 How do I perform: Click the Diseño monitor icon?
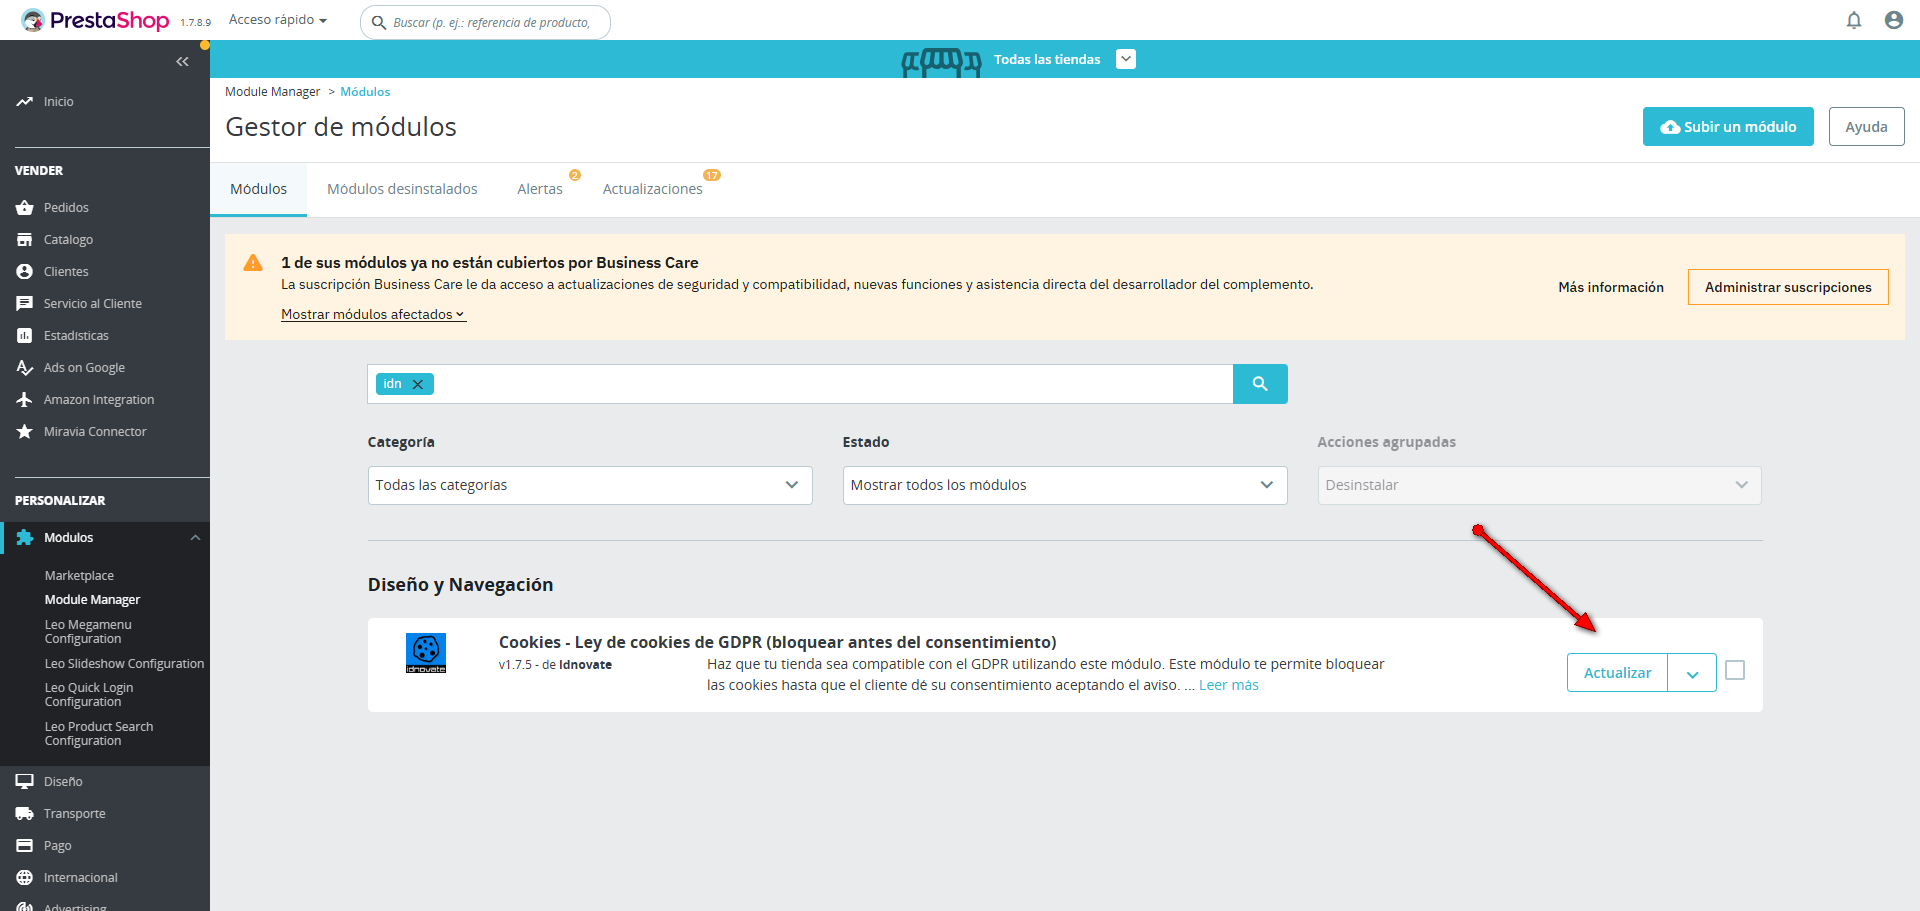click(x=25, y=782)
